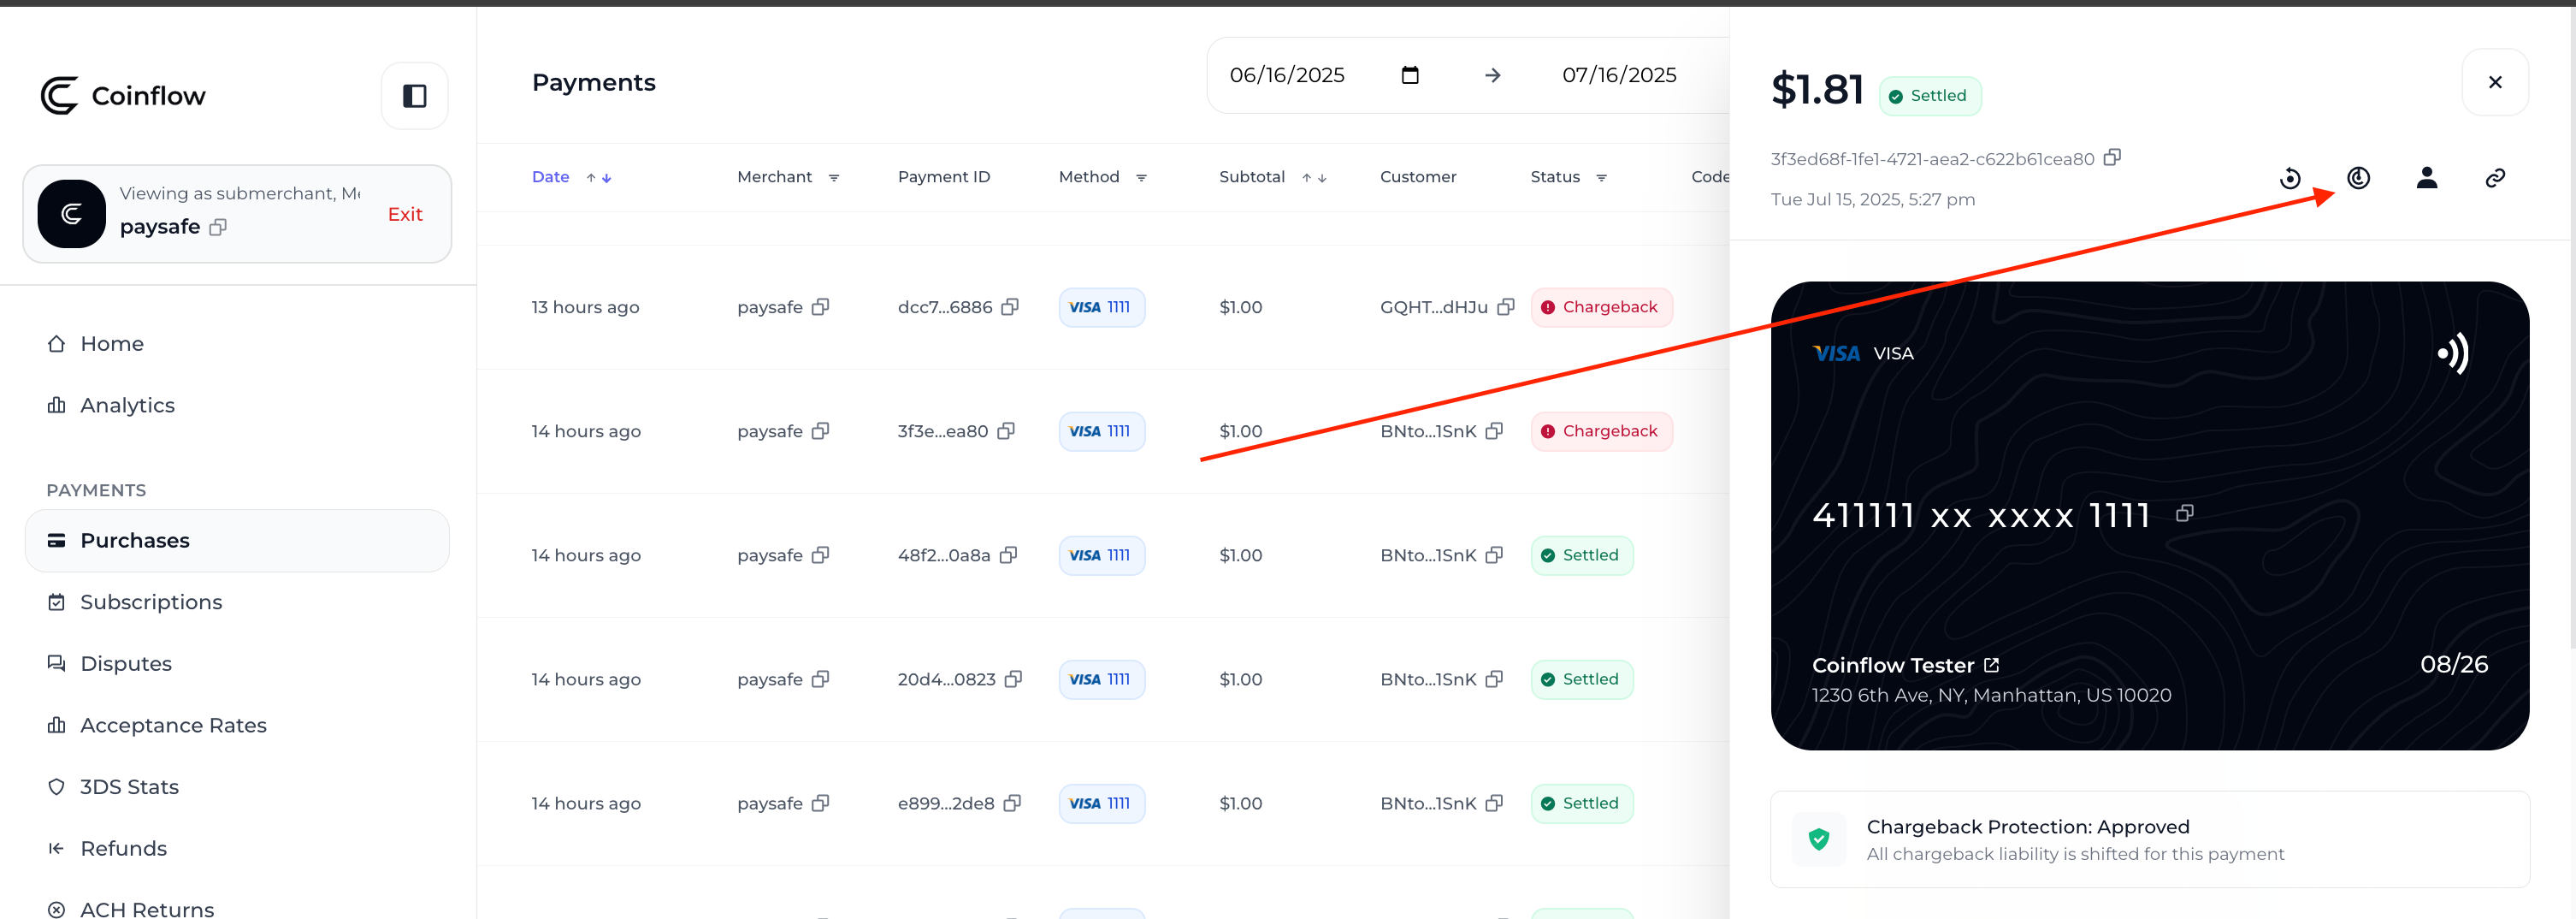Edit end date 07/16/2025 field
This screenshot has height=919, width=2576.
coord(1619,75)
